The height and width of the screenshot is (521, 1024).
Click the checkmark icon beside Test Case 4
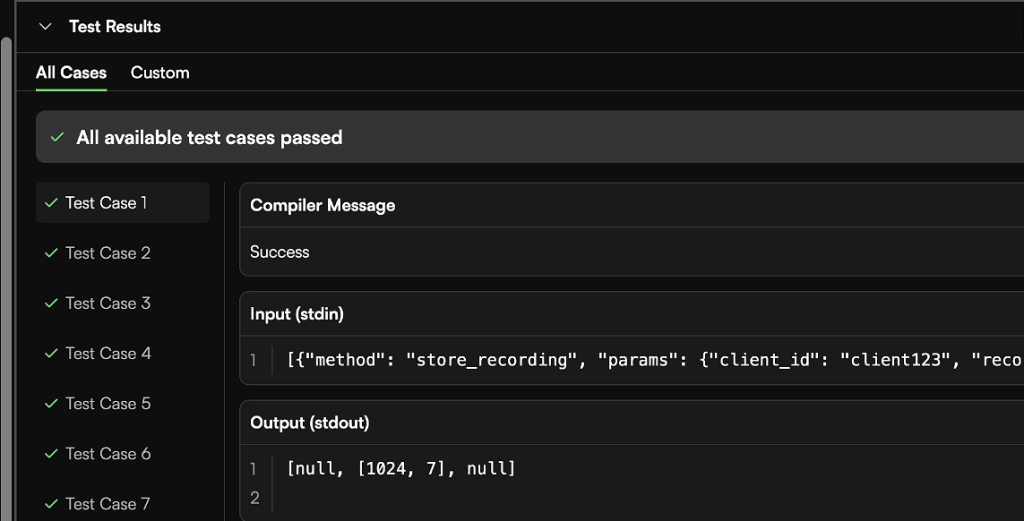click(x=51, y=353)
